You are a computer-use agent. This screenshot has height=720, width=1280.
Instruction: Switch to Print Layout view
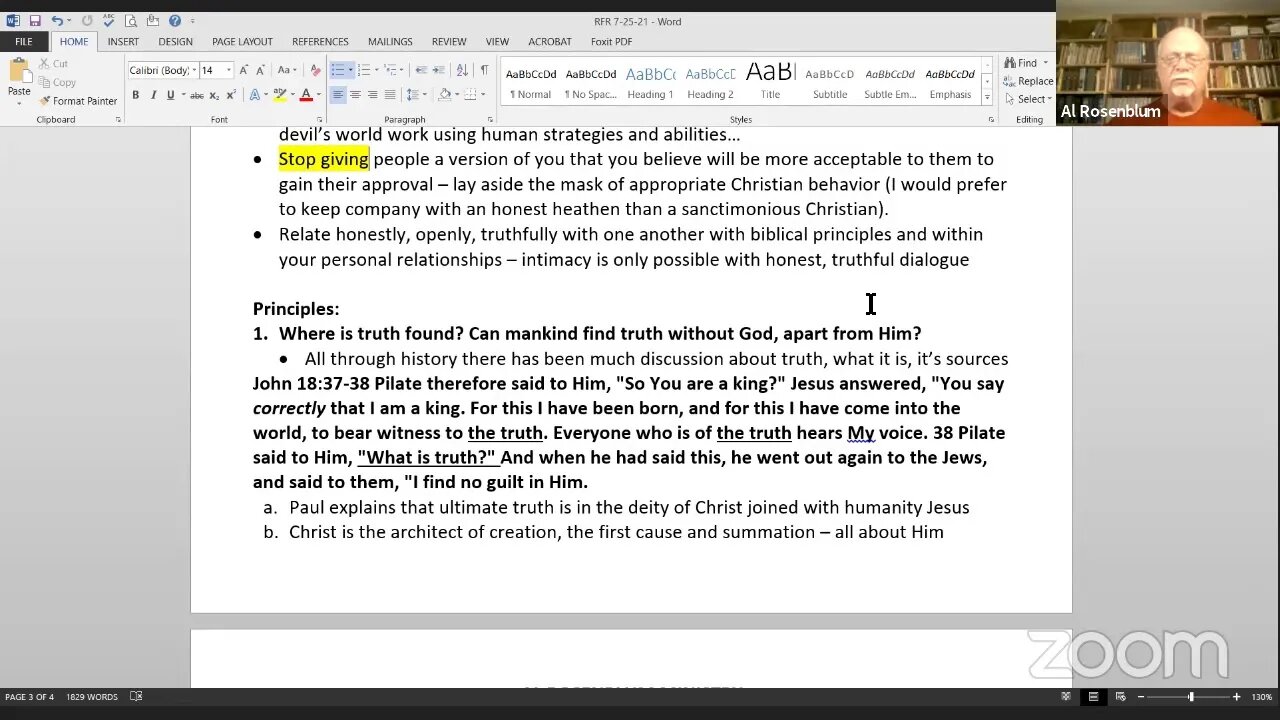point(1093,697)
